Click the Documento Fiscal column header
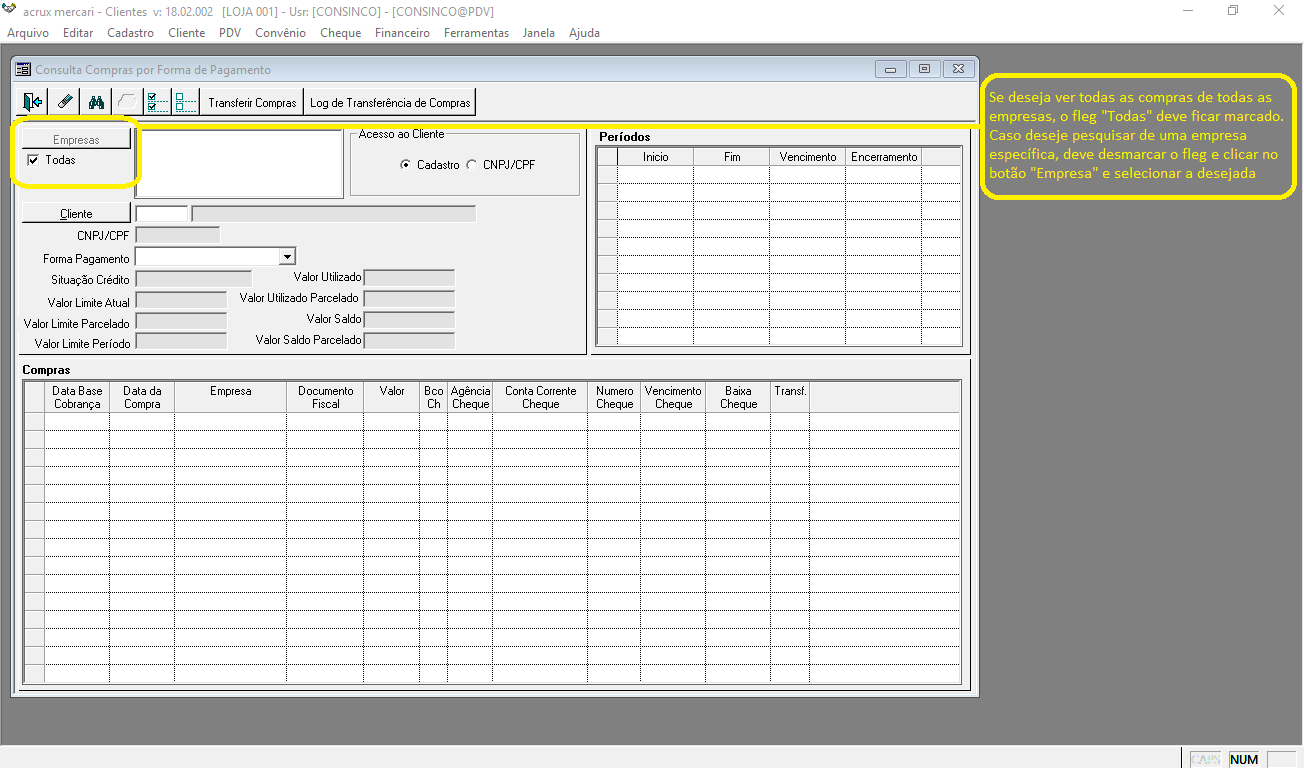The height and width of the screenshot is (769, 1304). tap(325, 397)
